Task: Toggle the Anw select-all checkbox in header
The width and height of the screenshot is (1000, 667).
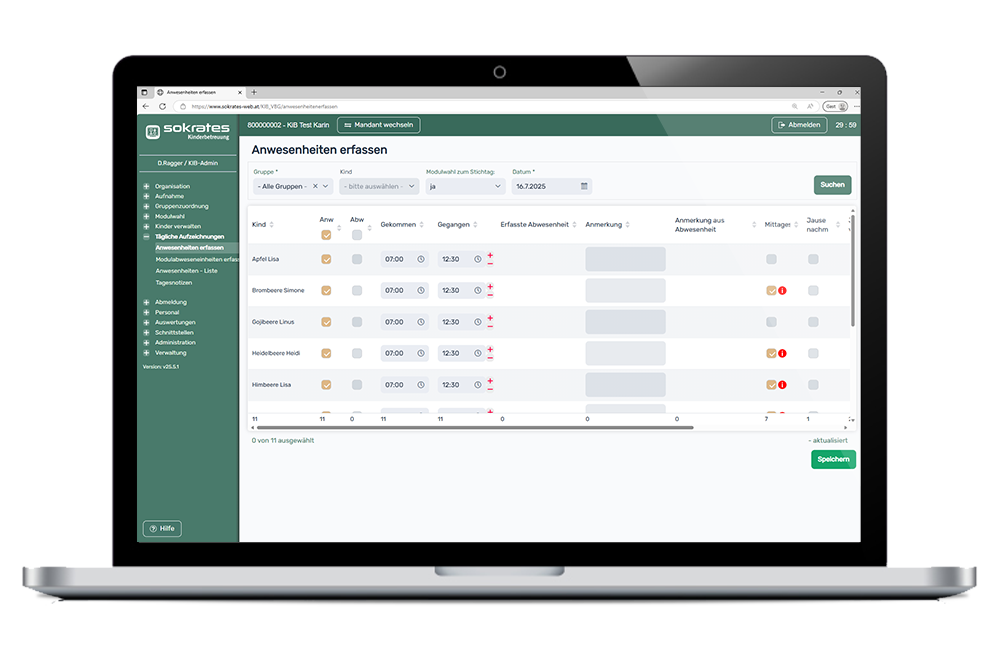Action: pos(326,235)
